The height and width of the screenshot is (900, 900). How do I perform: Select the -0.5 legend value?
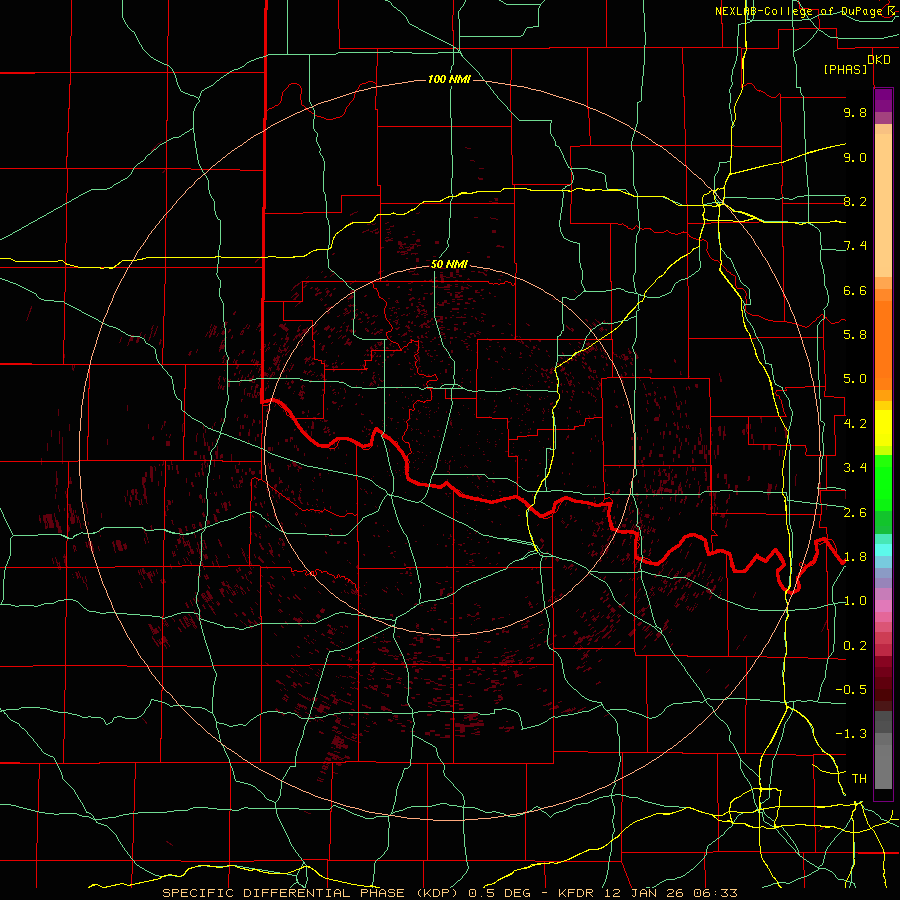tap(851, 690)
